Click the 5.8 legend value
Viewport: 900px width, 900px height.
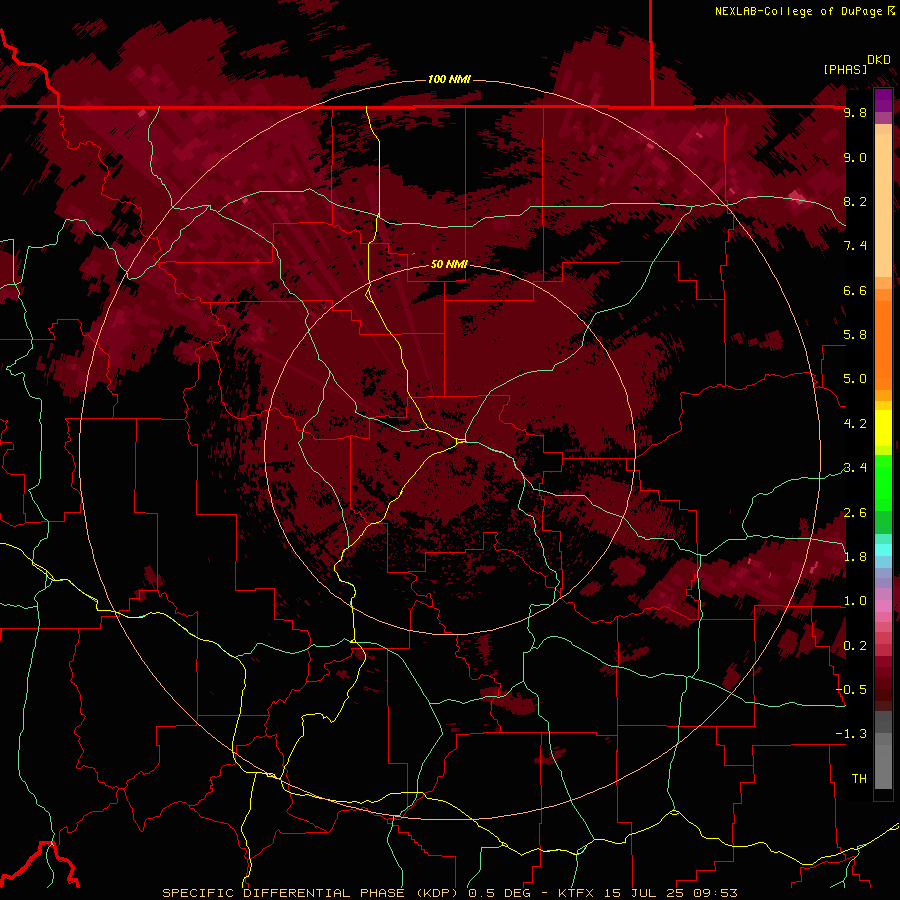coord(855,335)
